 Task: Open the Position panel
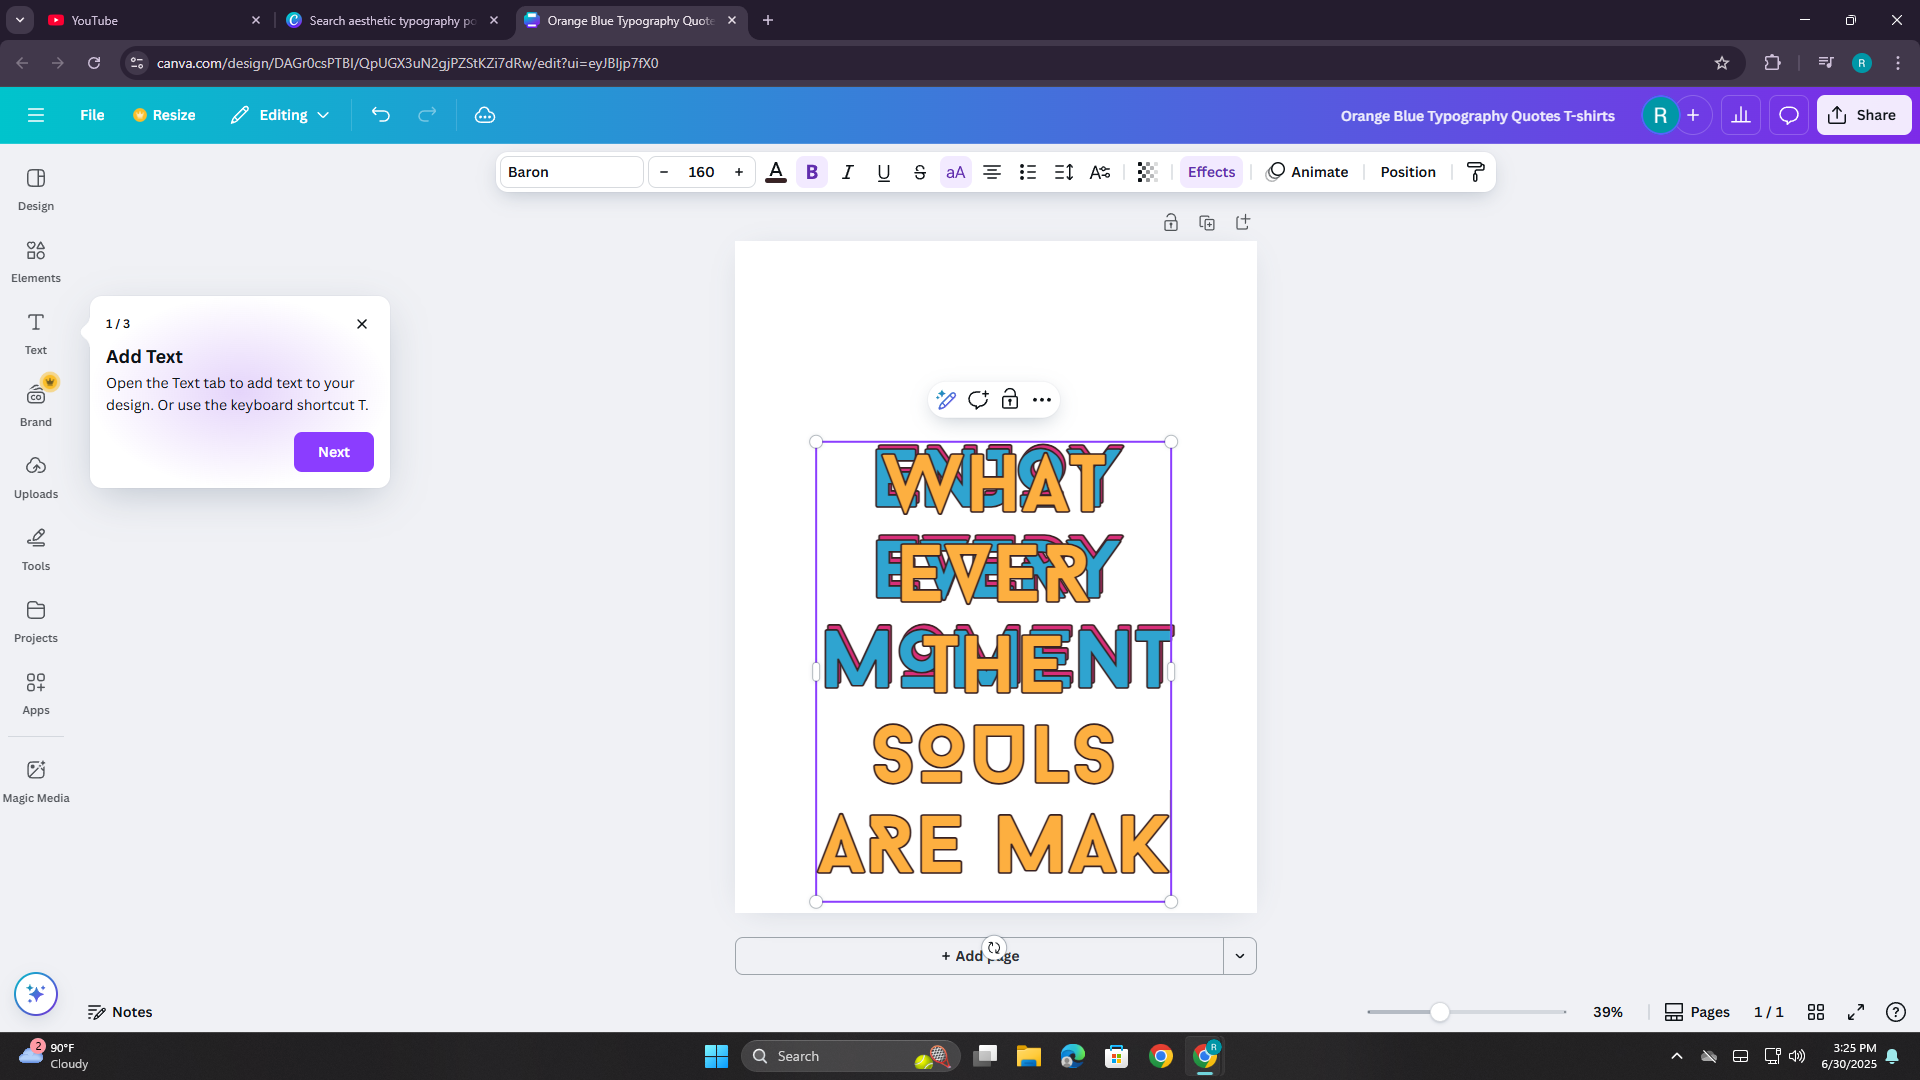coord(1408,172)
